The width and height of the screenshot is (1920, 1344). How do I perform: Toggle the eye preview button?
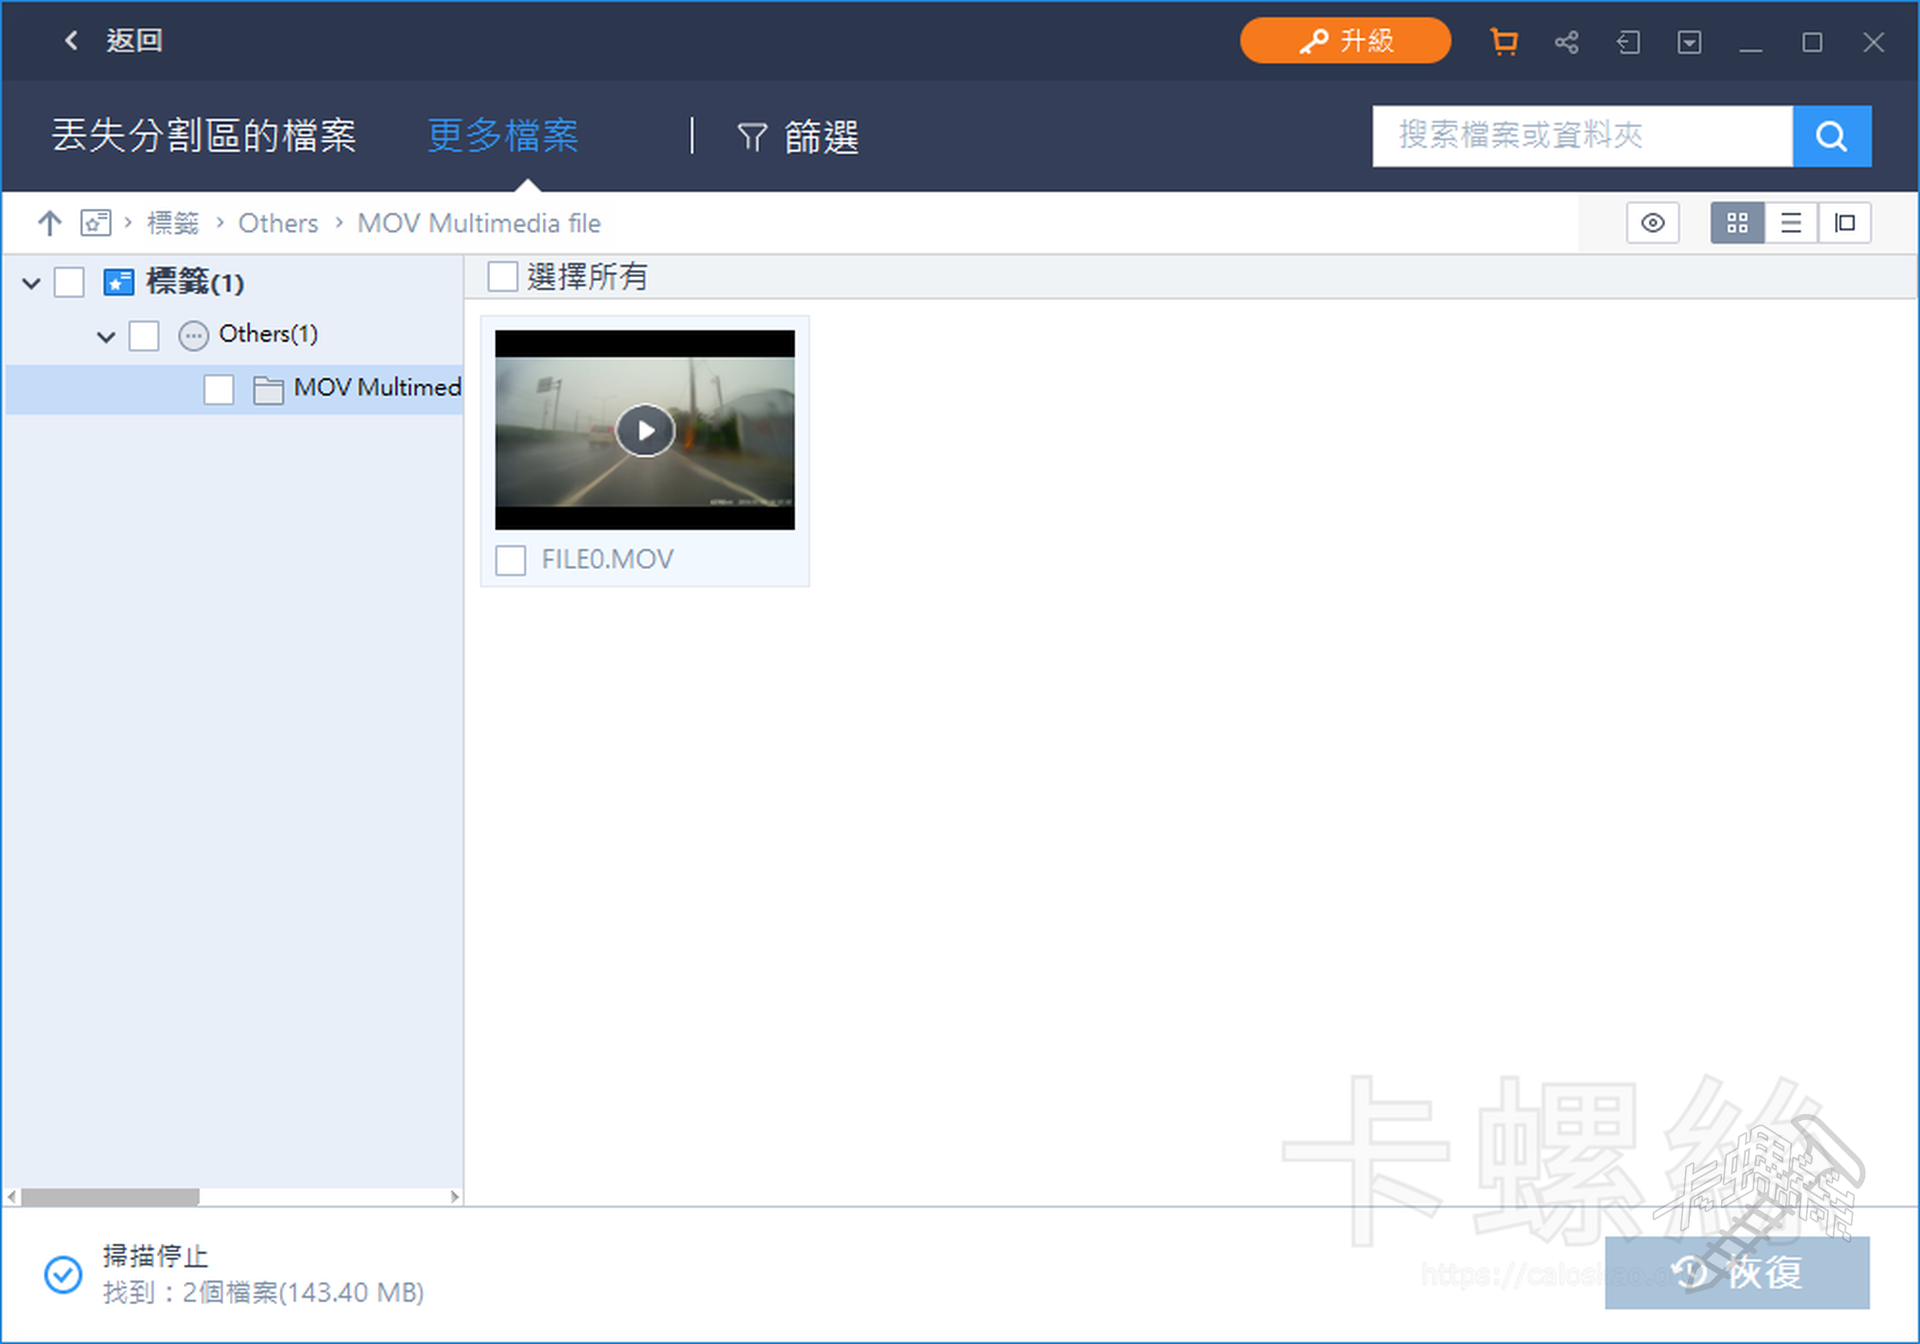pyautogui.click(x=1652, y=223)
